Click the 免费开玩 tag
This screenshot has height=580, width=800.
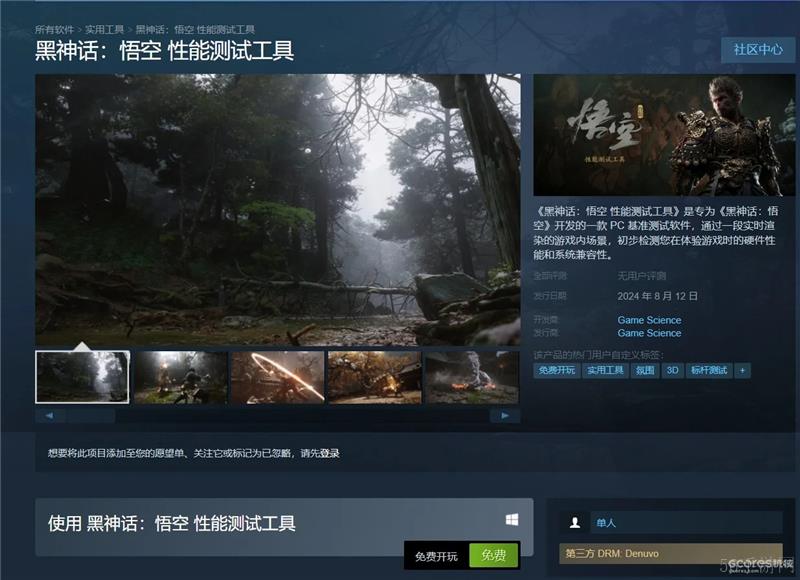click(x=557, y=370)
